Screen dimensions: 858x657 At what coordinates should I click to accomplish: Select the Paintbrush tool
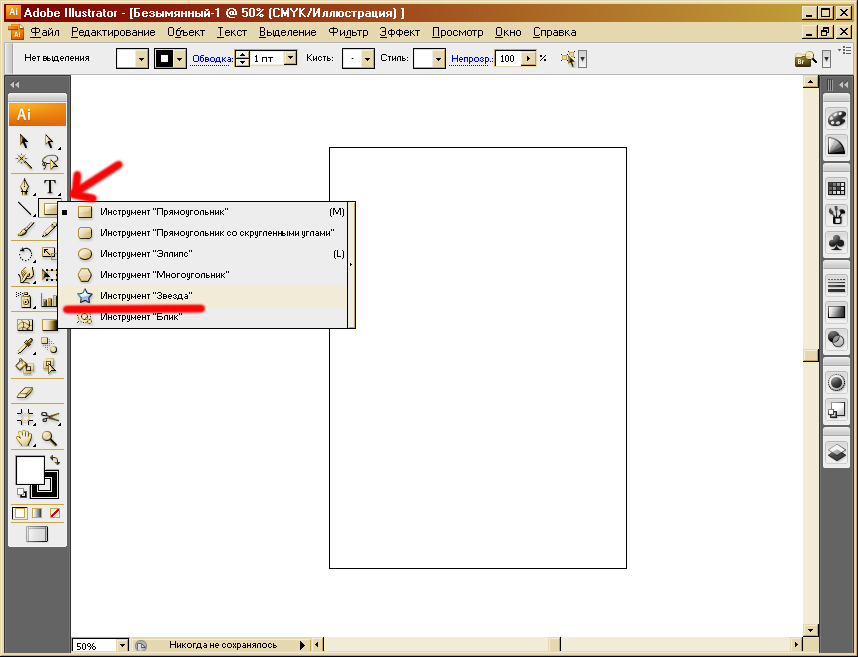click(x=24, y=230)
